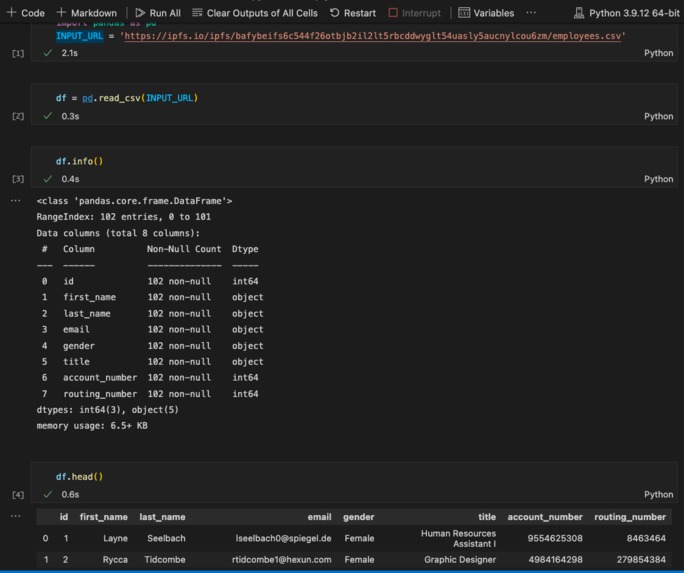Viewport: 684px width, 573px height.
Task: Click the first_name column header
Action: point(103,517)
